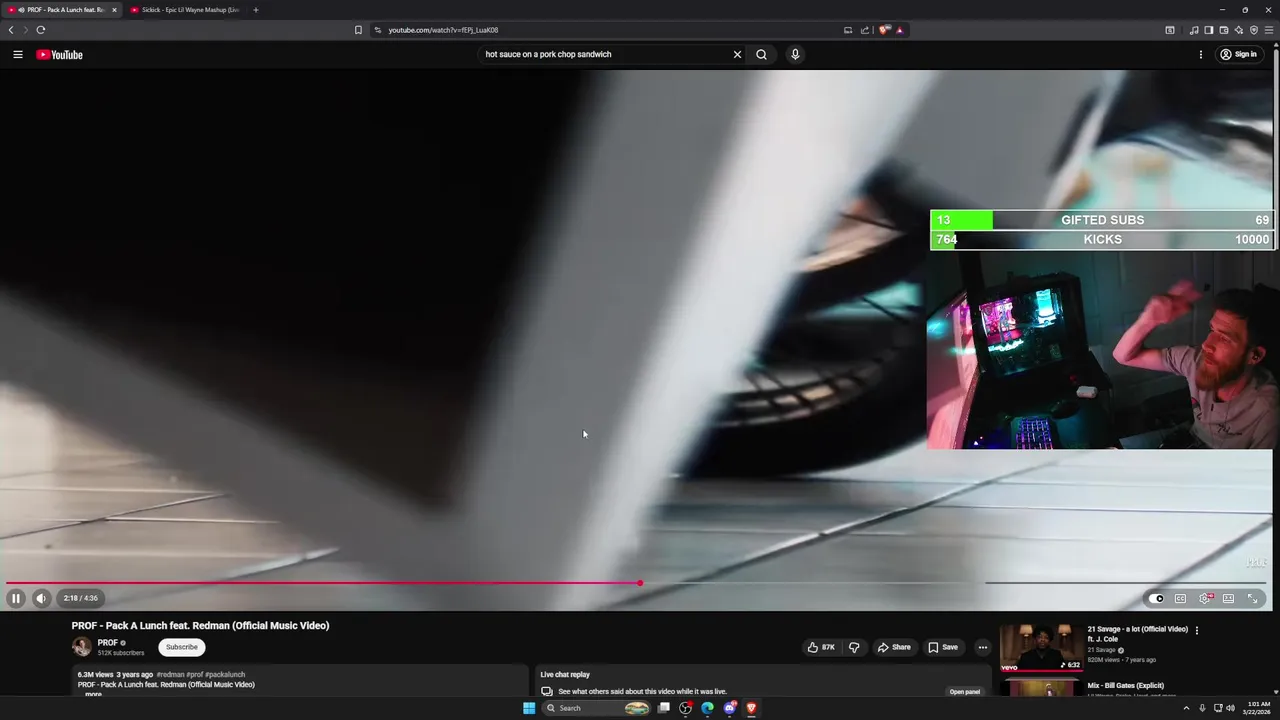Click the Windows taskbar search box
This screenshot has height=720, width=1280.
pos(597,708)
